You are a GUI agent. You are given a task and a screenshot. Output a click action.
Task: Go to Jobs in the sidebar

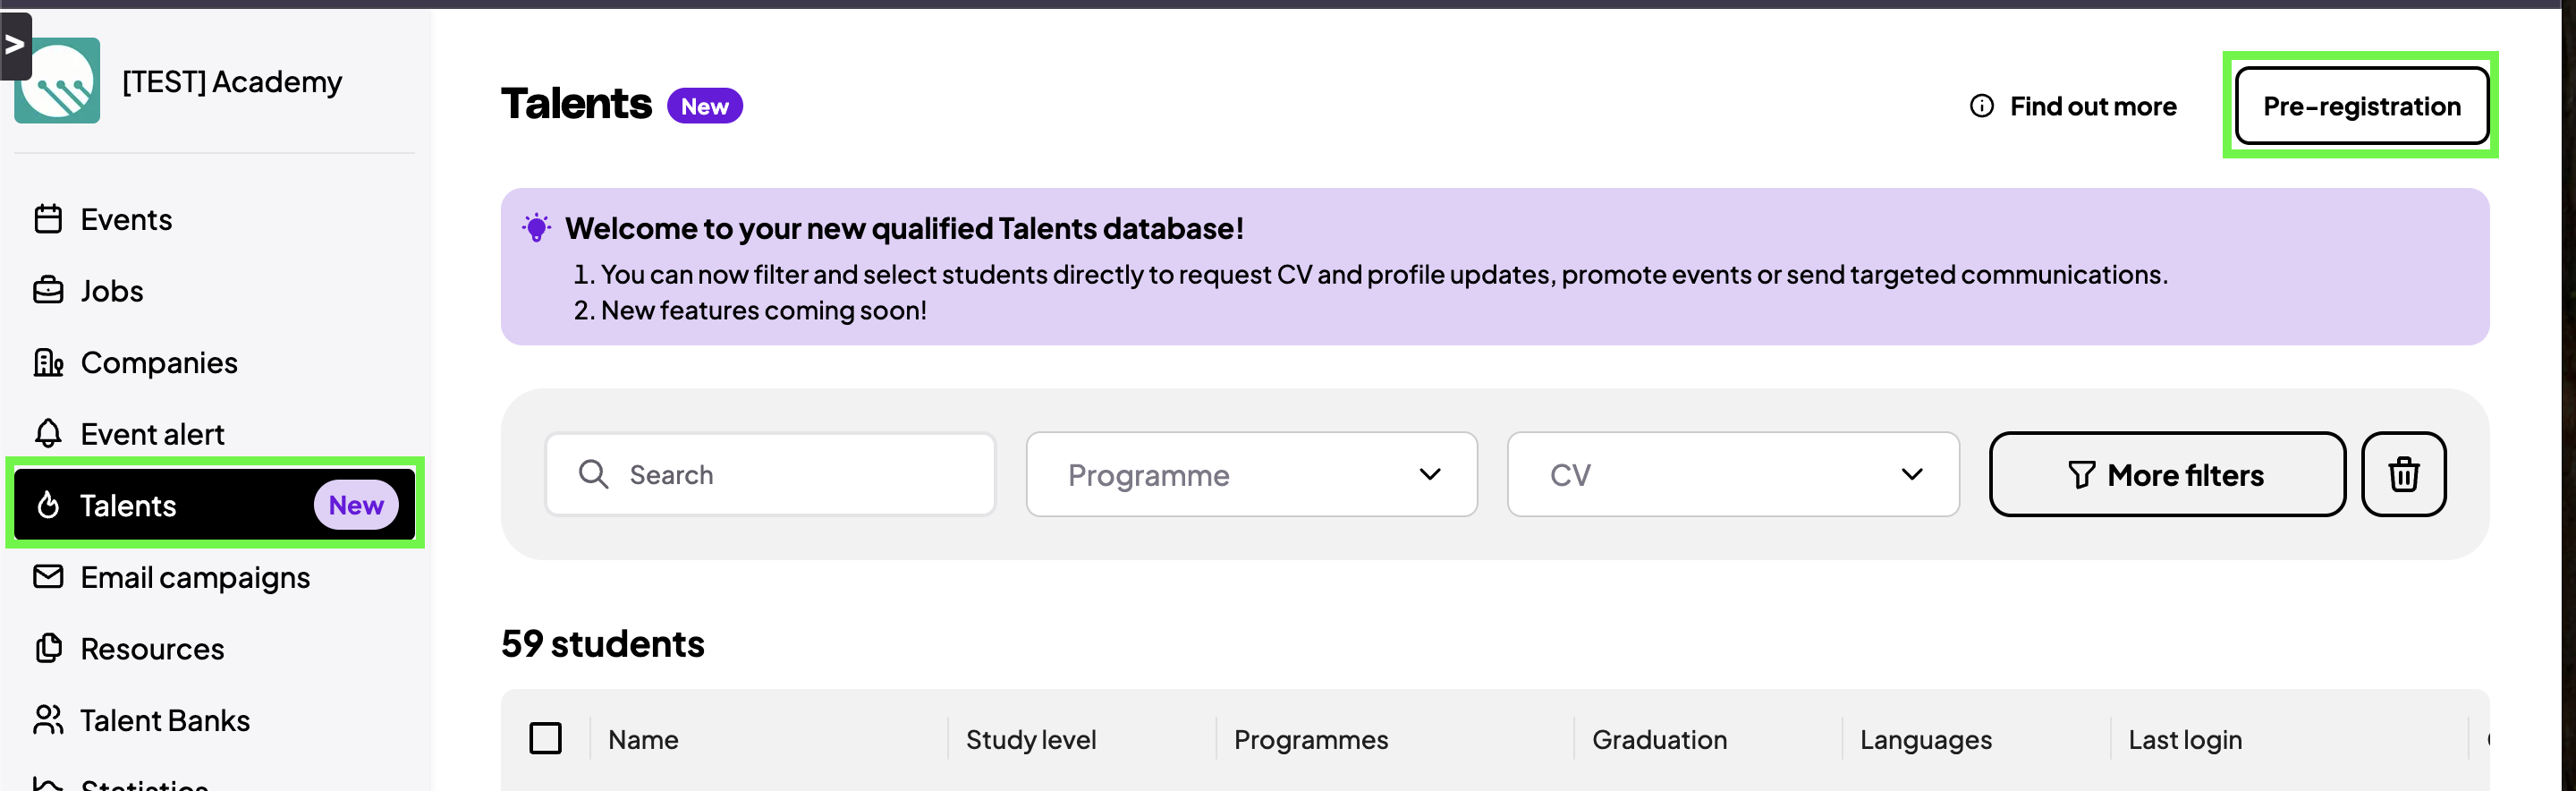(x=112, y=291)
